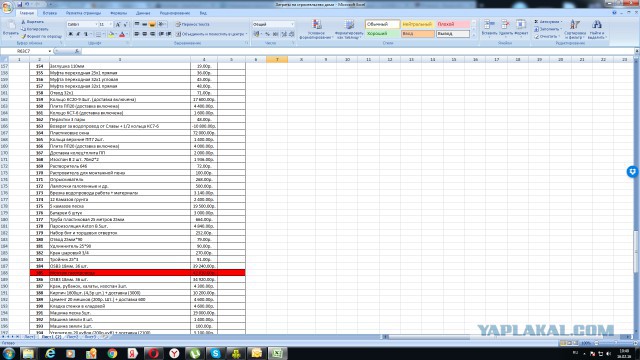Save workbook via Quick Access diskette icon
The height and width of the screenshot is (360, 640).
(x=20, y=4)
